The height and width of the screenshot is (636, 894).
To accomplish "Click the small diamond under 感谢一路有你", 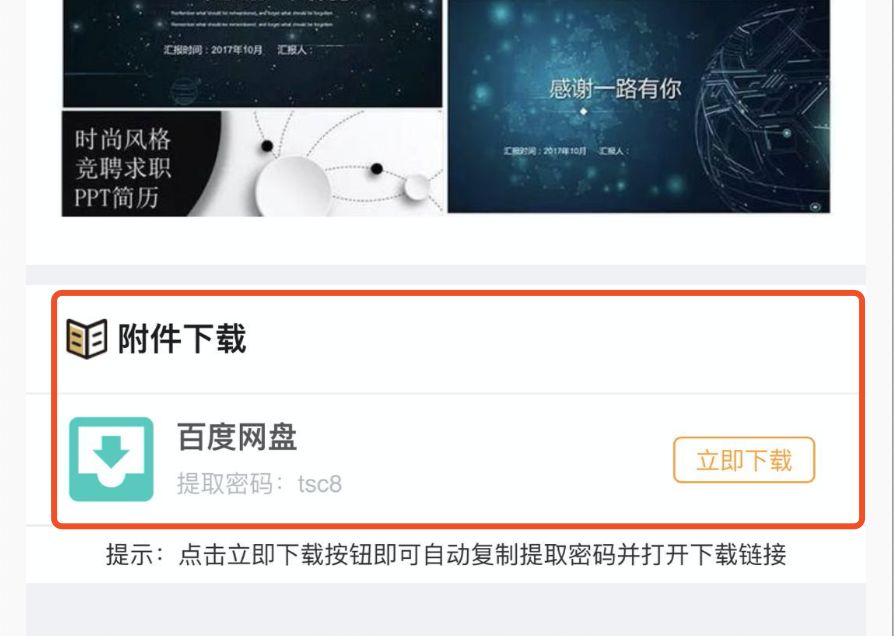I will pos(583,112).
